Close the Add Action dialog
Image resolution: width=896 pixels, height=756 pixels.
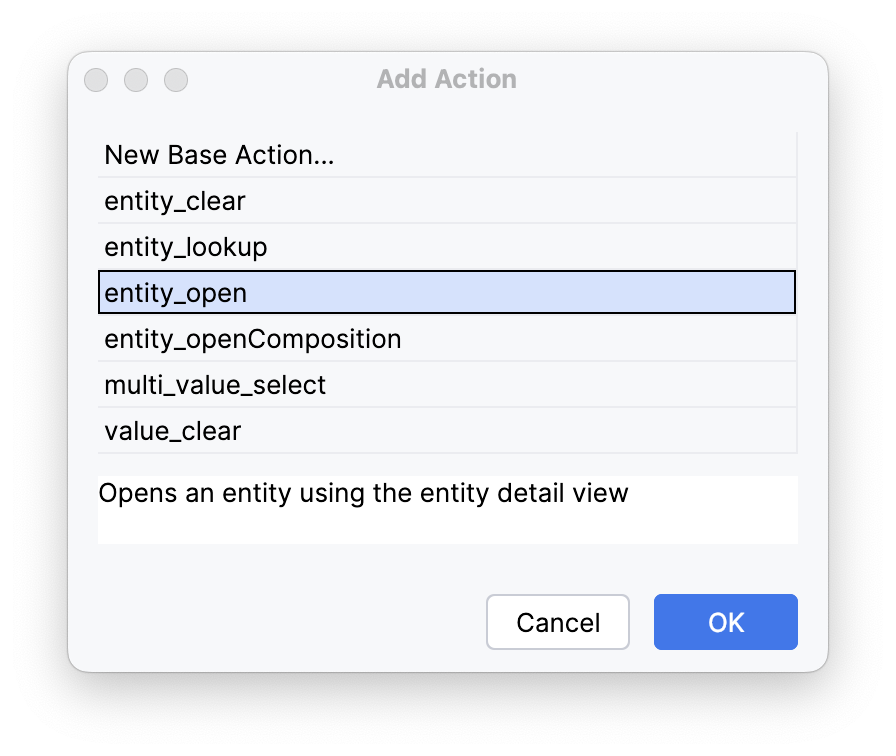tap(96, 80)
